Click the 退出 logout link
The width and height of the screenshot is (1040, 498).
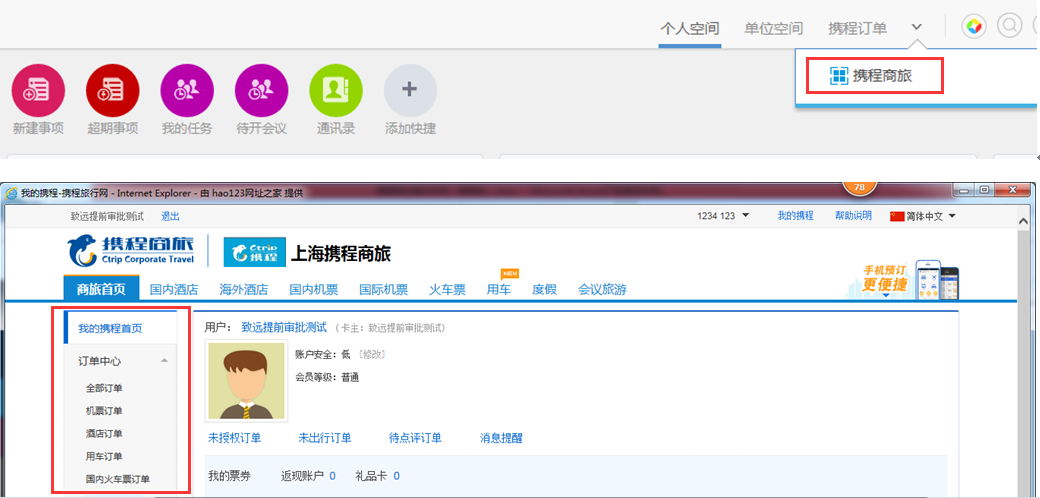170,216
